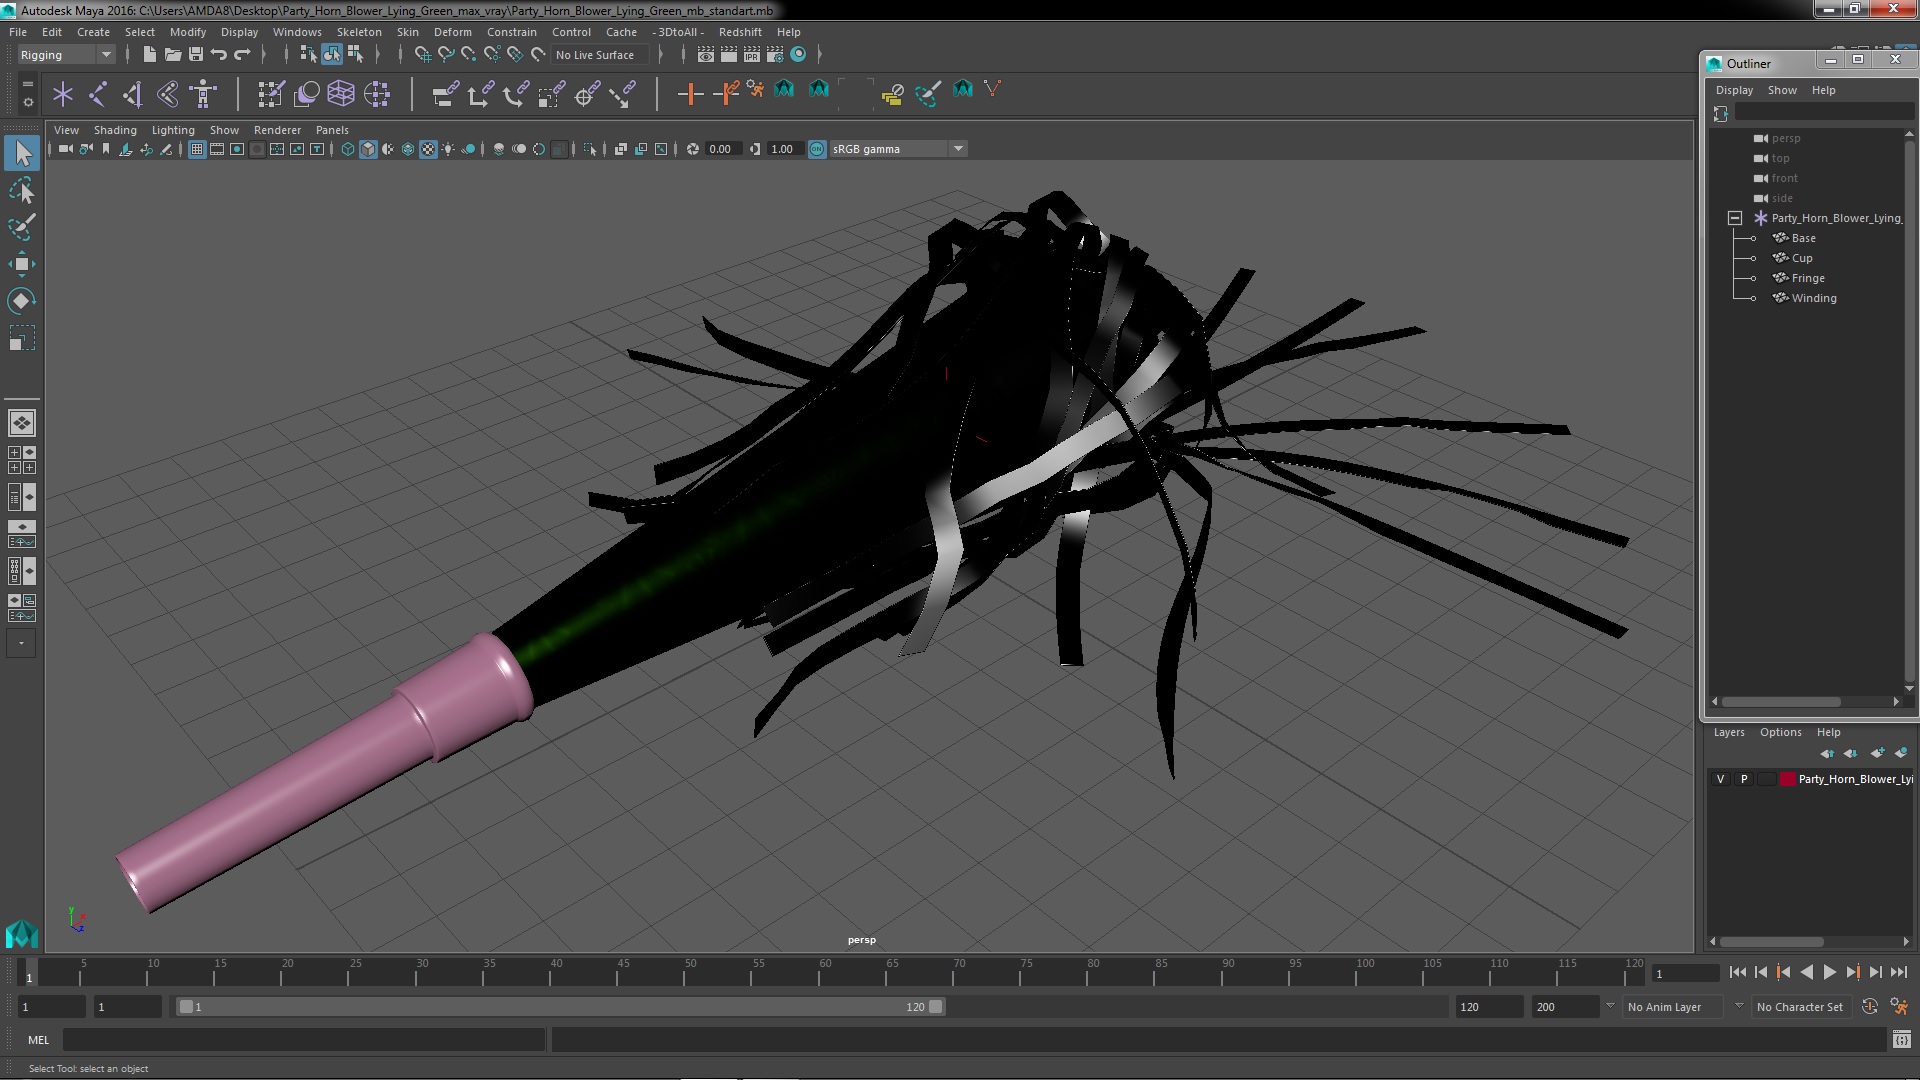Viewport: 1920px width, 1080px height.
Task: Activate the Rotate tool
Action: click(22, 301)
